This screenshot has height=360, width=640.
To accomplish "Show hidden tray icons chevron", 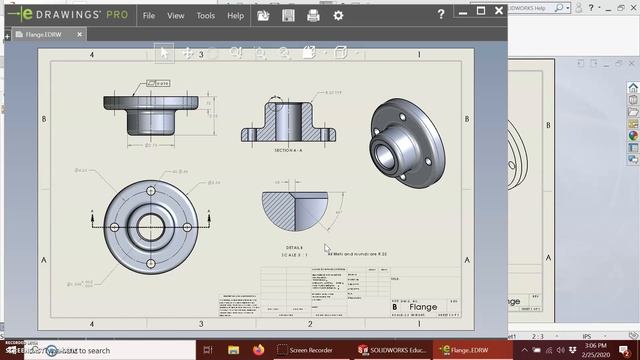I will pos(524,350).
